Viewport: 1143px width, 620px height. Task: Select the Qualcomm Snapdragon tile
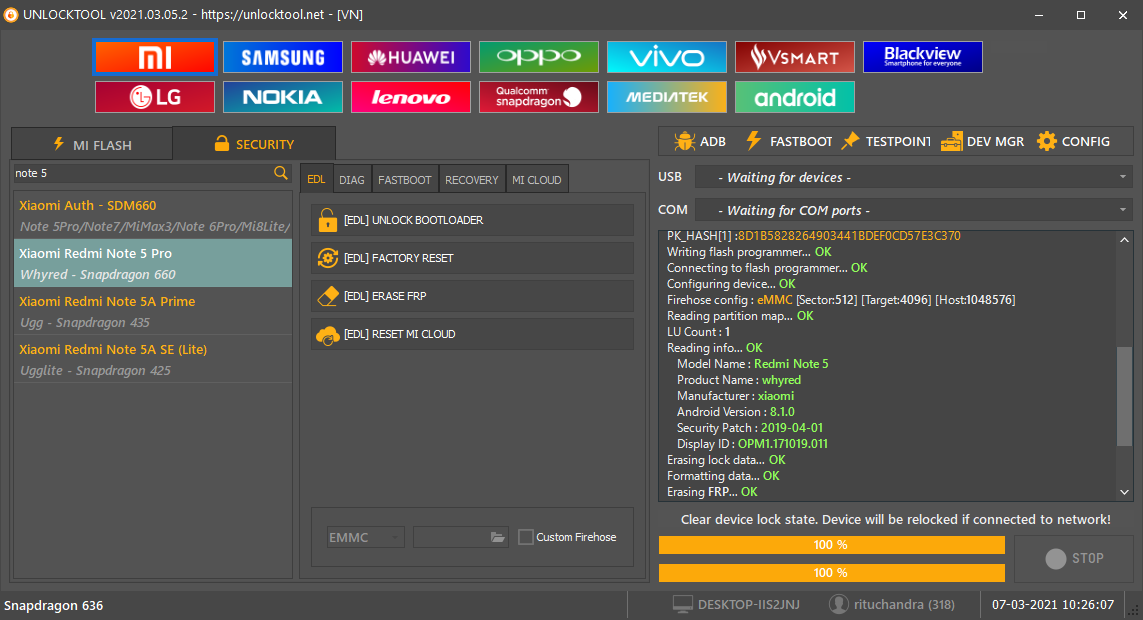(539, 97)
